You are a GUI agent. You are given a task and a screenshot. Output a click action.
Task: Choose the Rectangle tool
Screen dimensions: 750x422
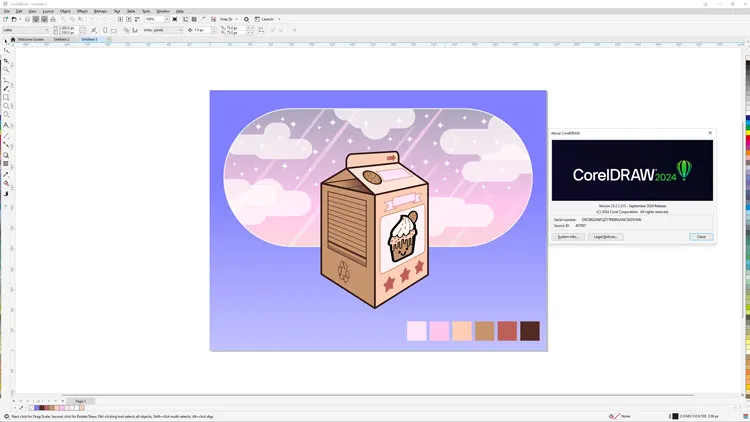[x=6, y=97]
